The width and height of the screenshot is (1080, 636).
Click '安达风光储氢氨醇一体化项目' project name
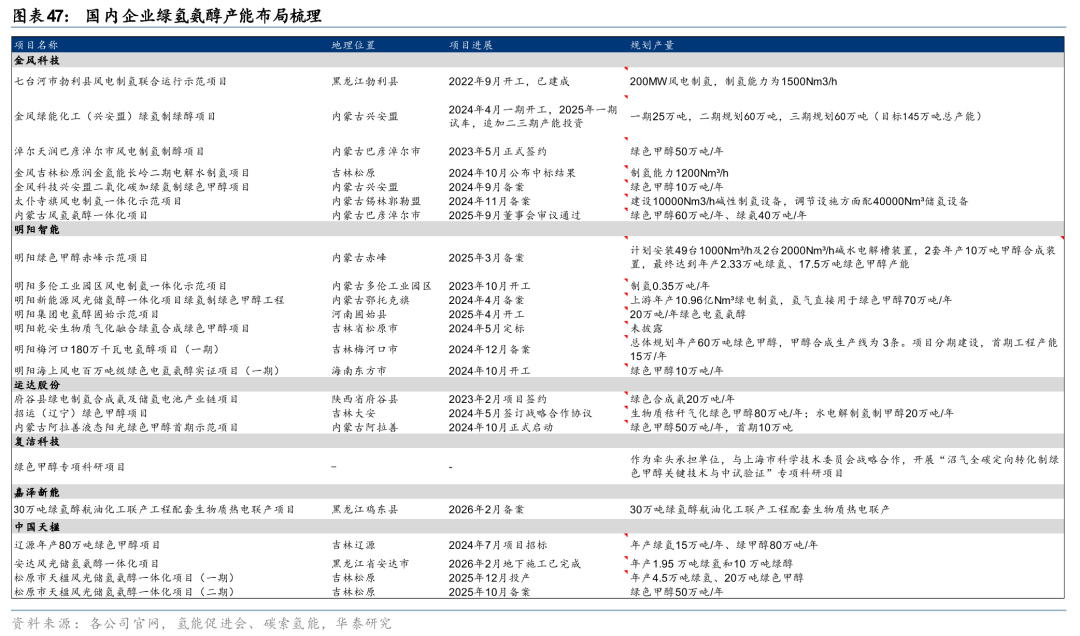pos(87,564)
